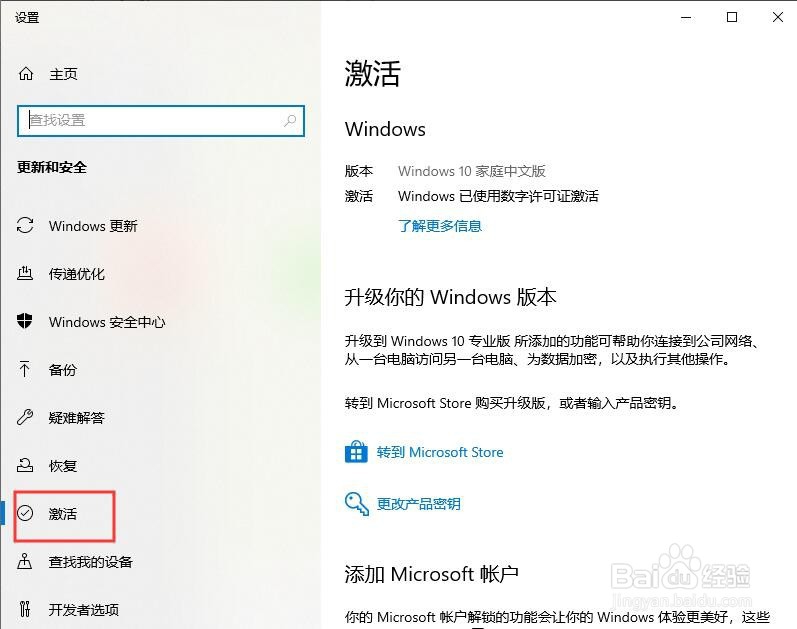
Task: Click the 恢复 recovery icon
Action: pos(25,465)
